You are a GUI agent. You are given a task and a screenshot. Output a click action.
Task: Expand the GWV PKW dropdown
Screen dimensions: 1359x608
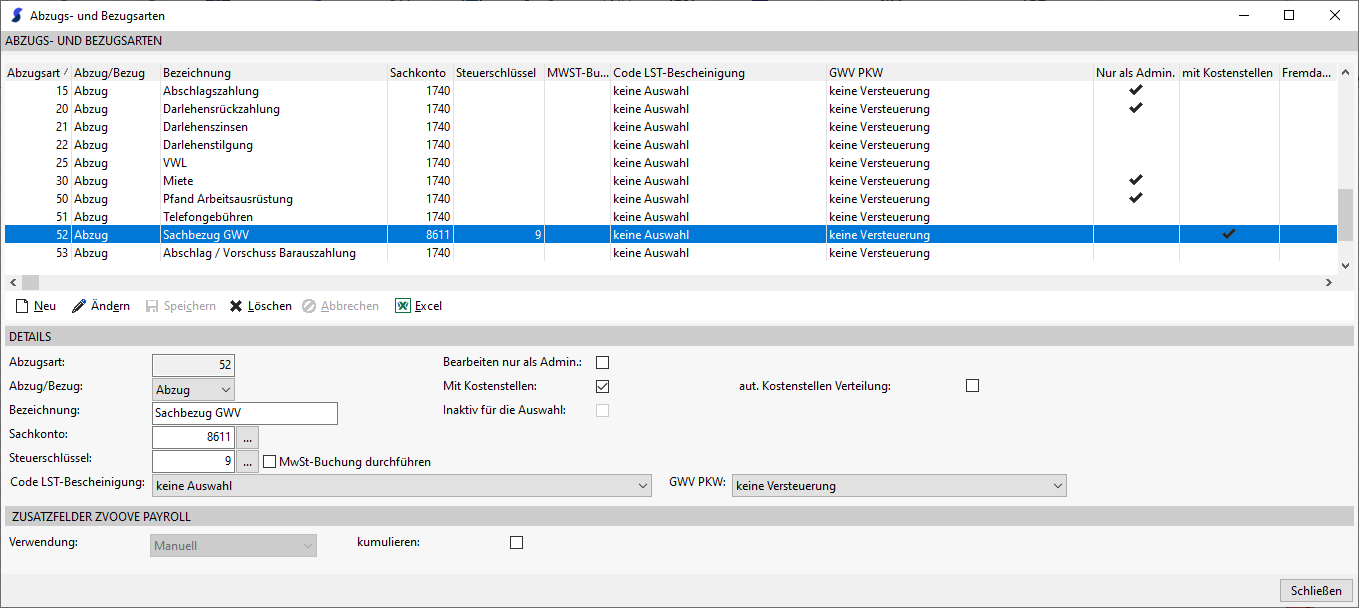(x=899, y=486)
